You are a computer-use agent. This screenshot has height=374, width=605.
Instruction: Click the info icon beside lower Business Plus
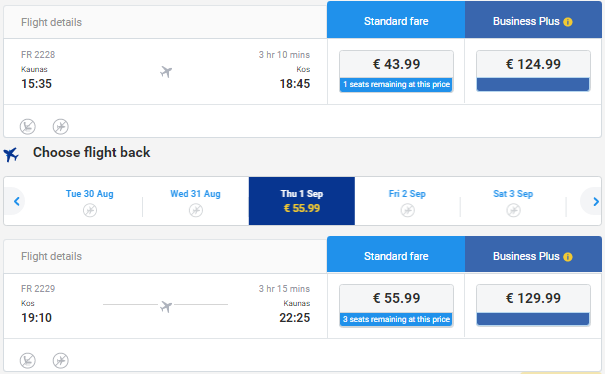pyautogui.click(x=568, y=257)
